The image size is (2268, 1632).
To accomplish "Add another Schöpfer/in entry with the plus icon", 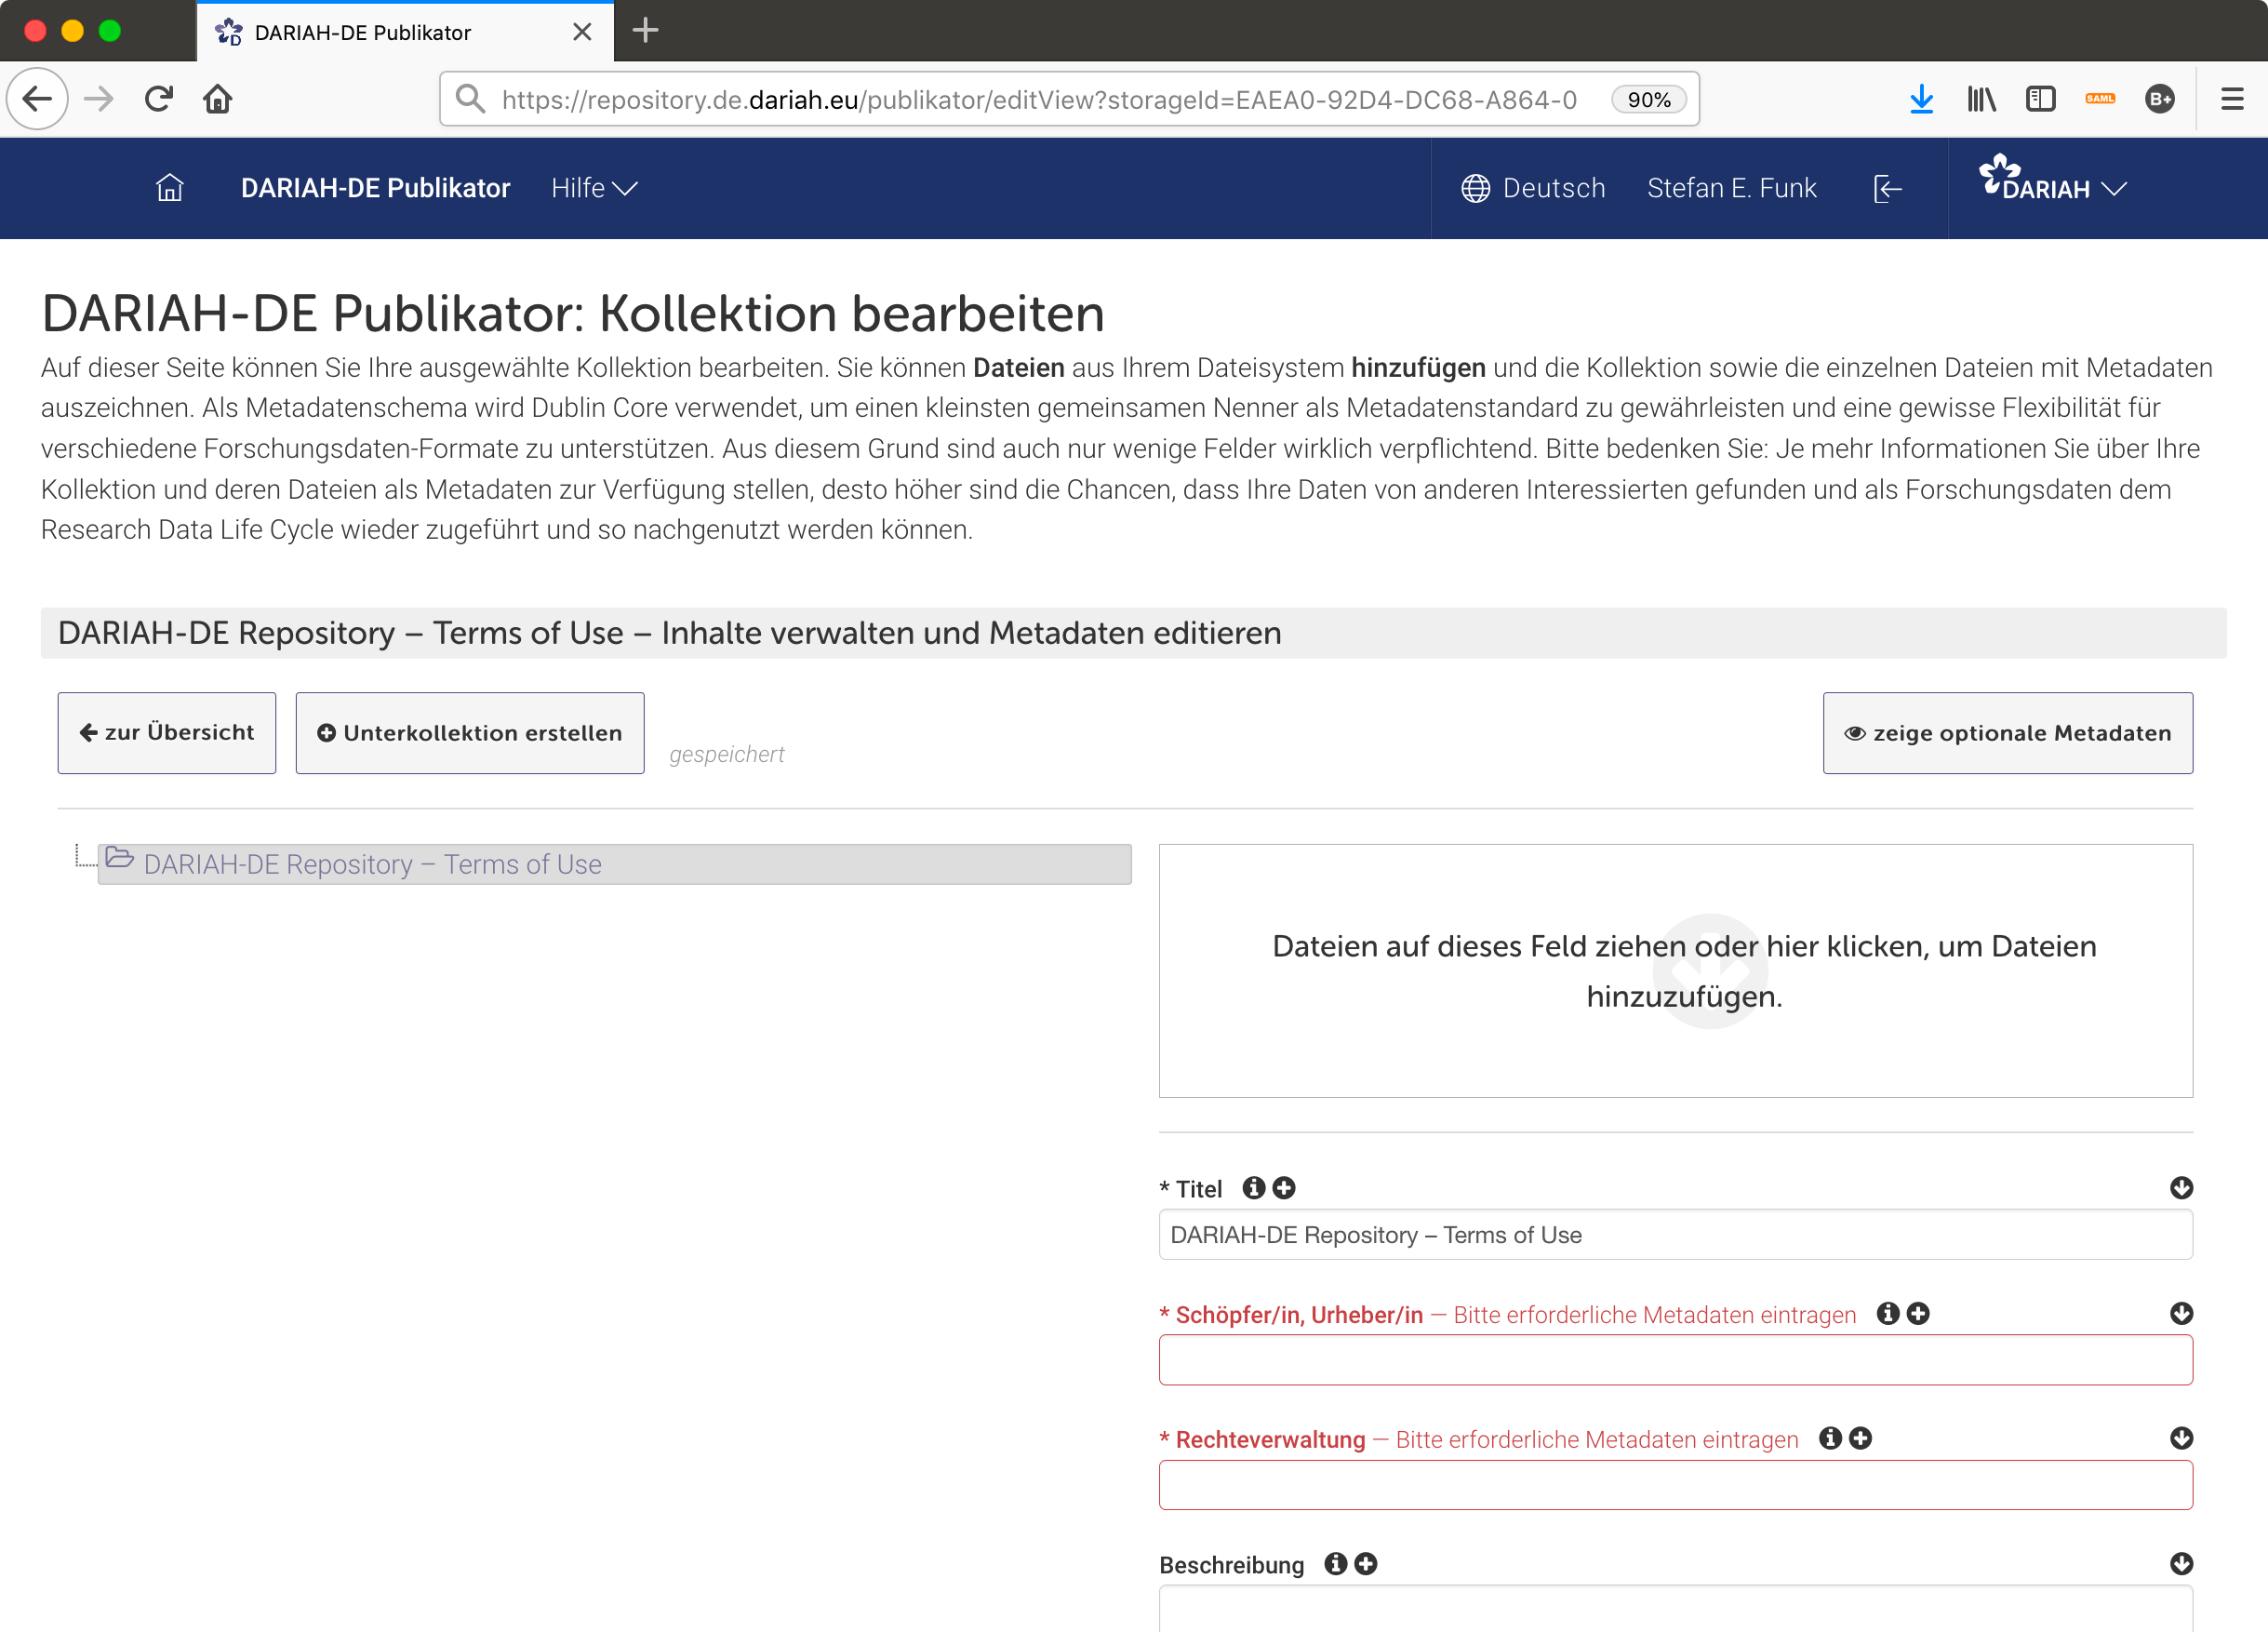I will pos(1918,1314).
